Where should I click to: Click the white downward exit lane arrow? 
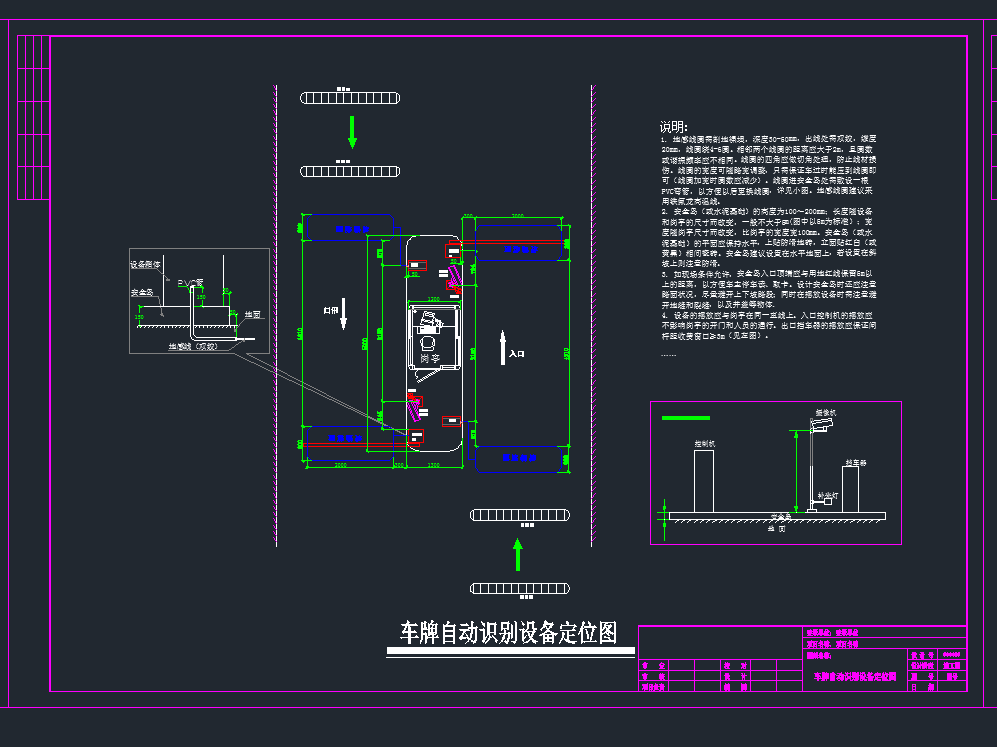pos(343,311)
